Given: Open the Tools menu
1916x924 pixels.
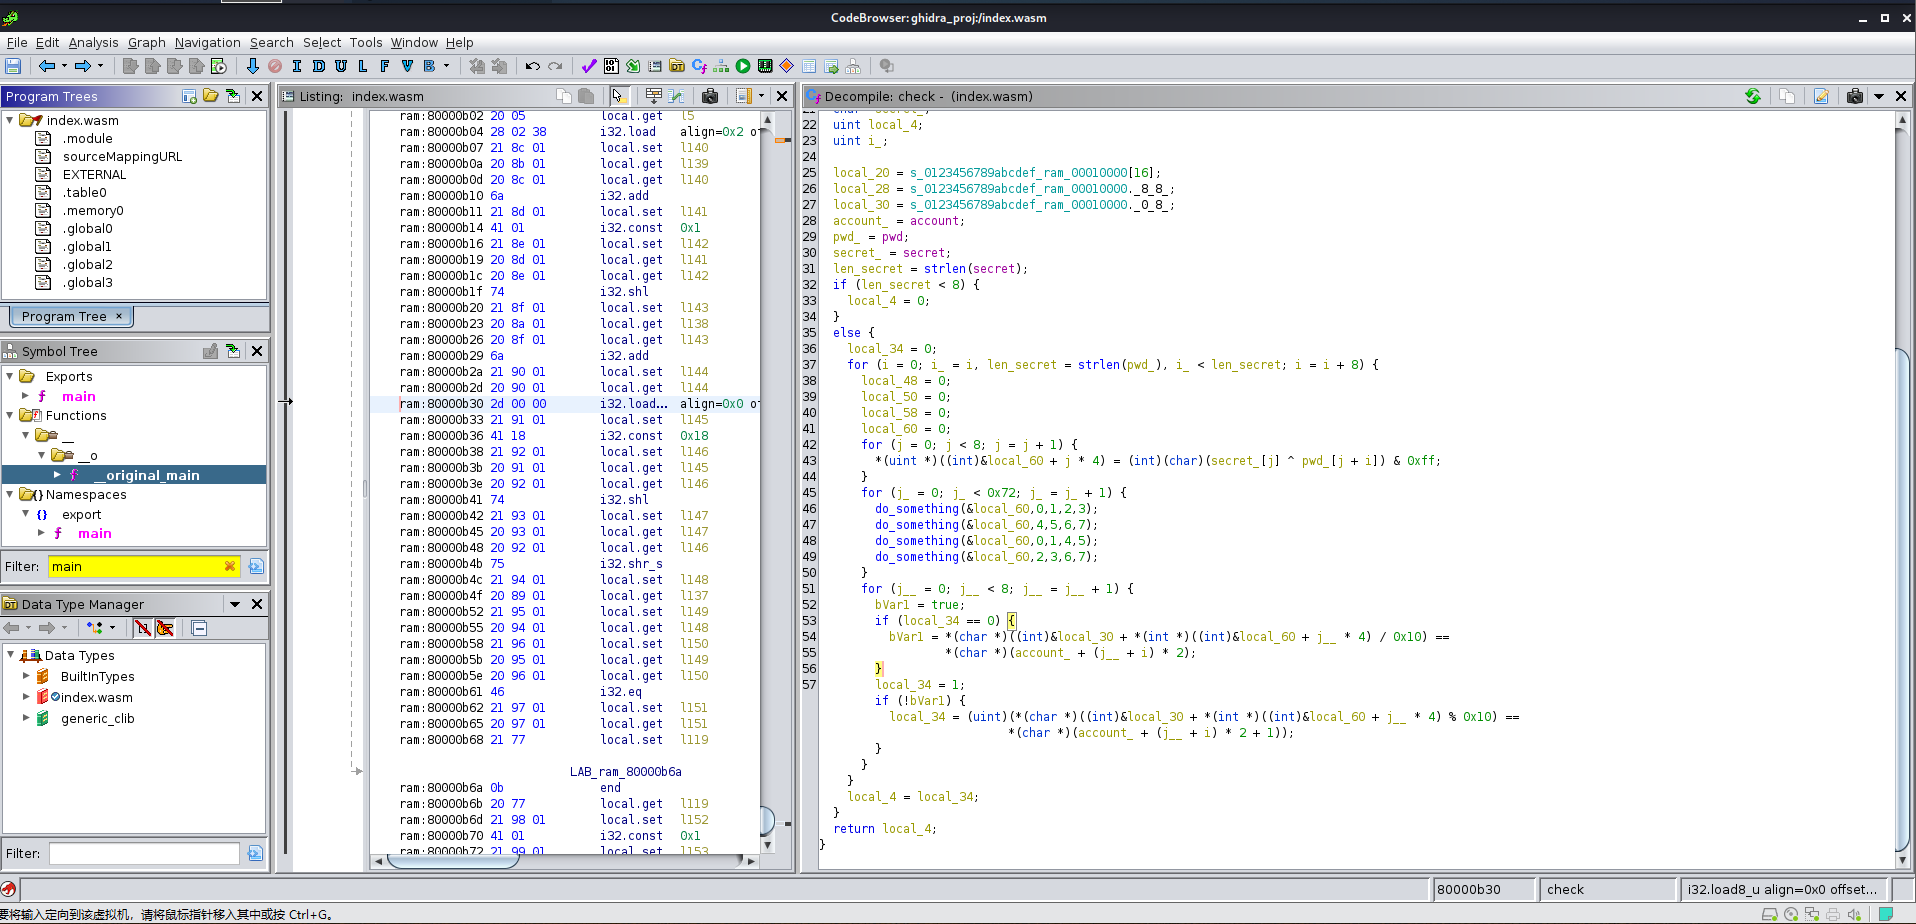Looking at the screenshot, I should click(366, 42).
